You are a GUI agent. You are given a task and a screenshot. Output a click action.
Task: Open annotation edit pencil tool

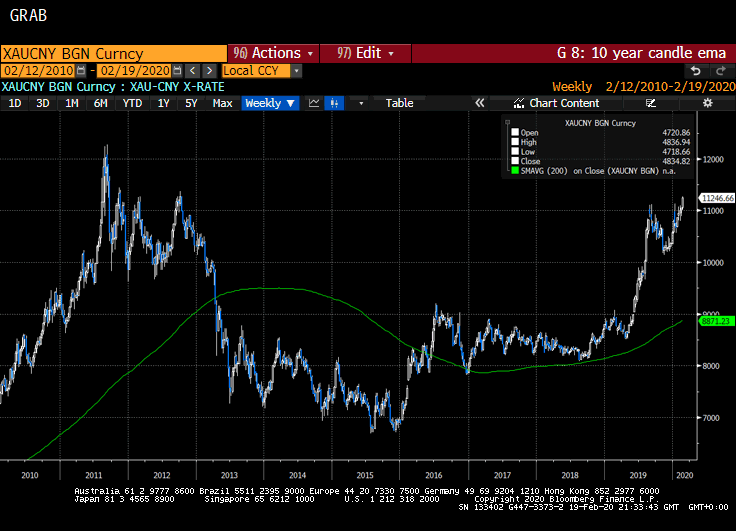point(651,103)
